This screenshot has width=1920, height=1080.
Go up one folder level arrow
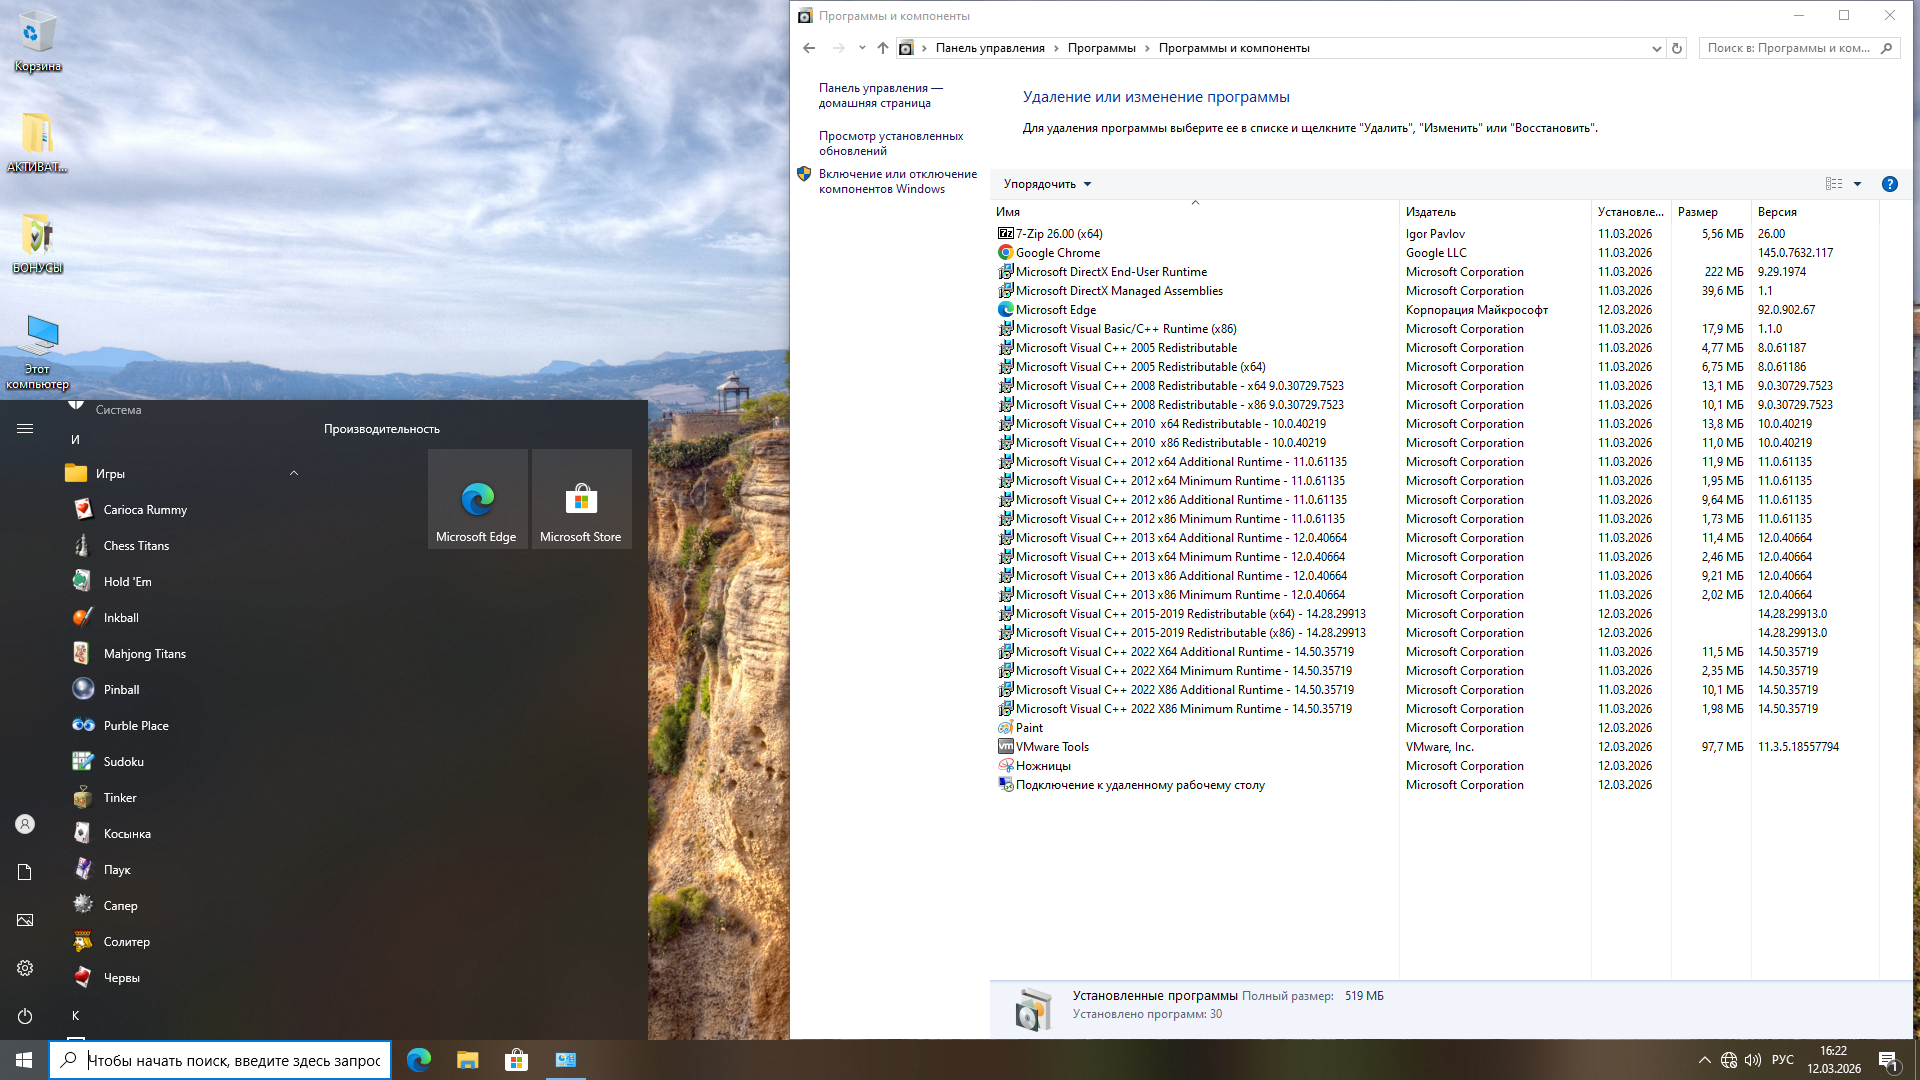coord(882,48)
